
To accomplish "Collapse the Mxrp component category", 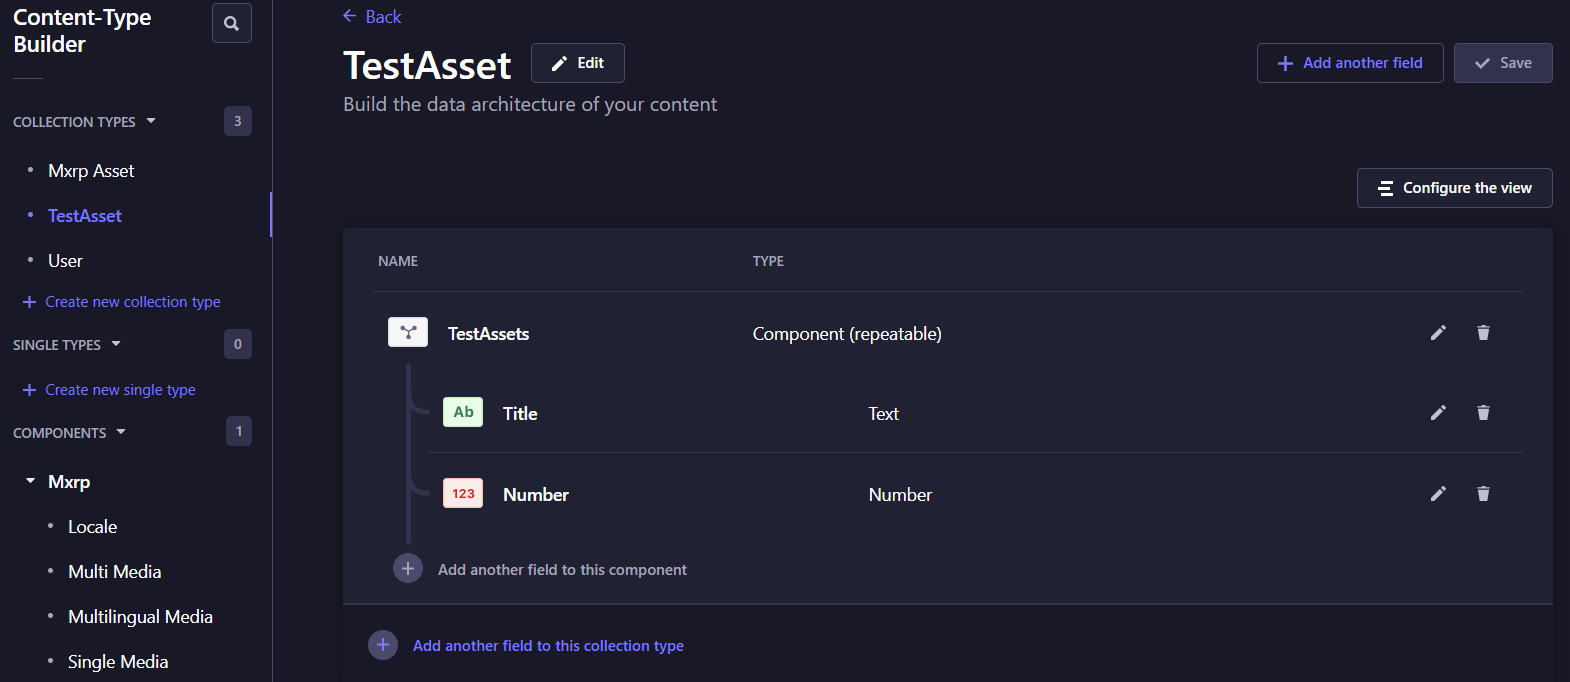I will (31, 482).
